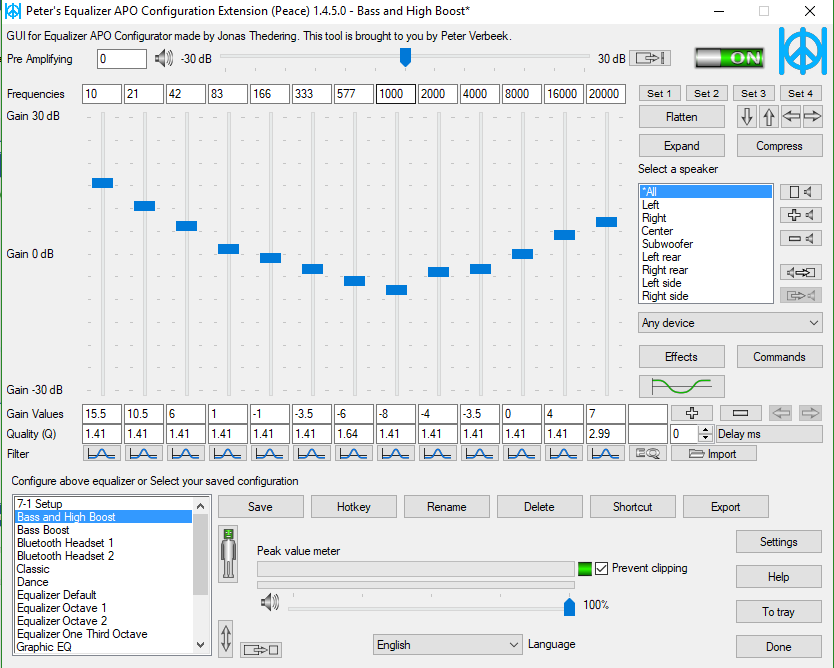
Task: Click the green figure icon by Peak meter
Action: pyautogui.click(x=228, y=553)
